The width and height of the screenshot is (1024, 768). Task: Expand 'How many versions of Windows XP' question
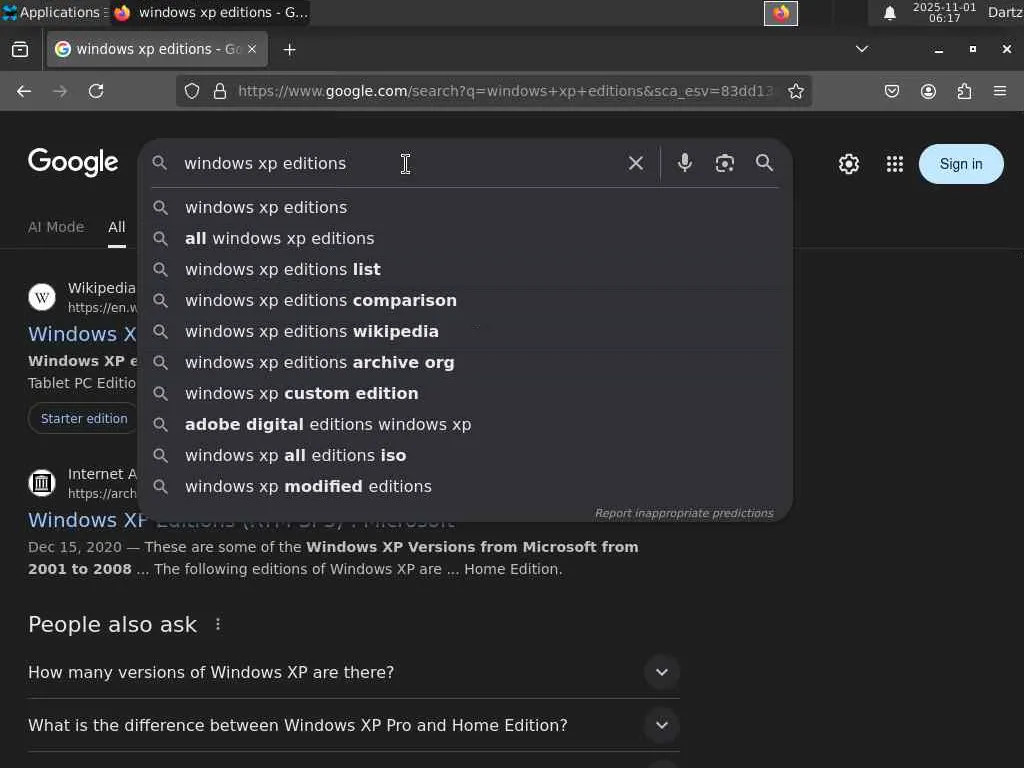pos(662,672)
